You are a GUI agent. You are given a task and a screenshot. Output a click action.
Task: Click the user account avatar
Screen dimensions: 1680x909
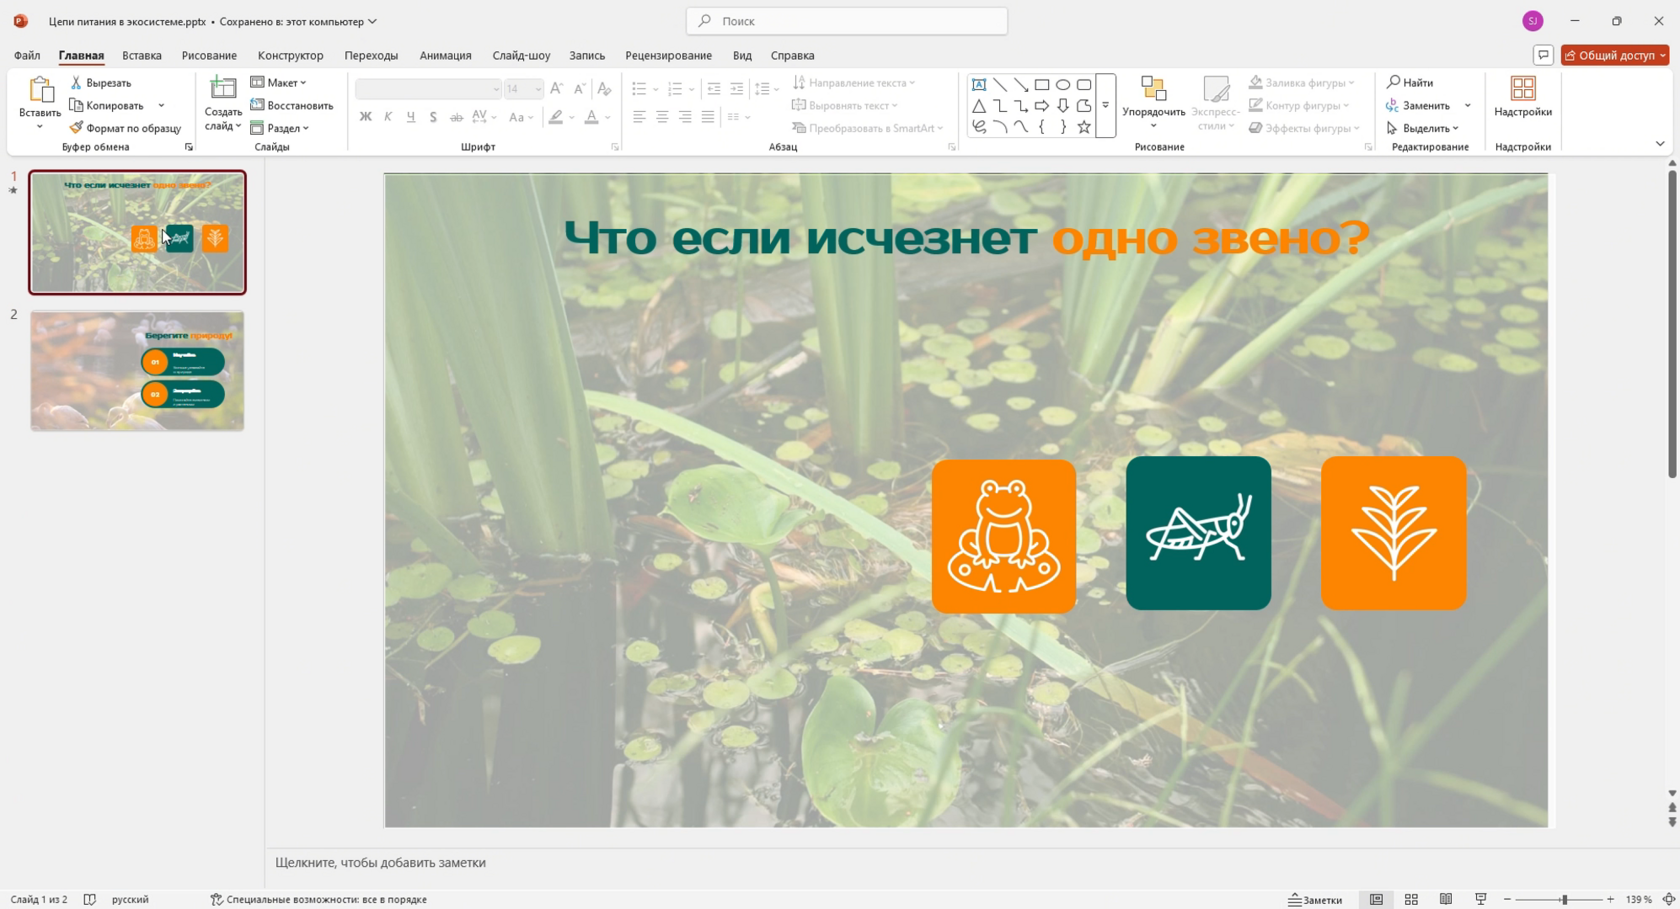(1532, 21)
